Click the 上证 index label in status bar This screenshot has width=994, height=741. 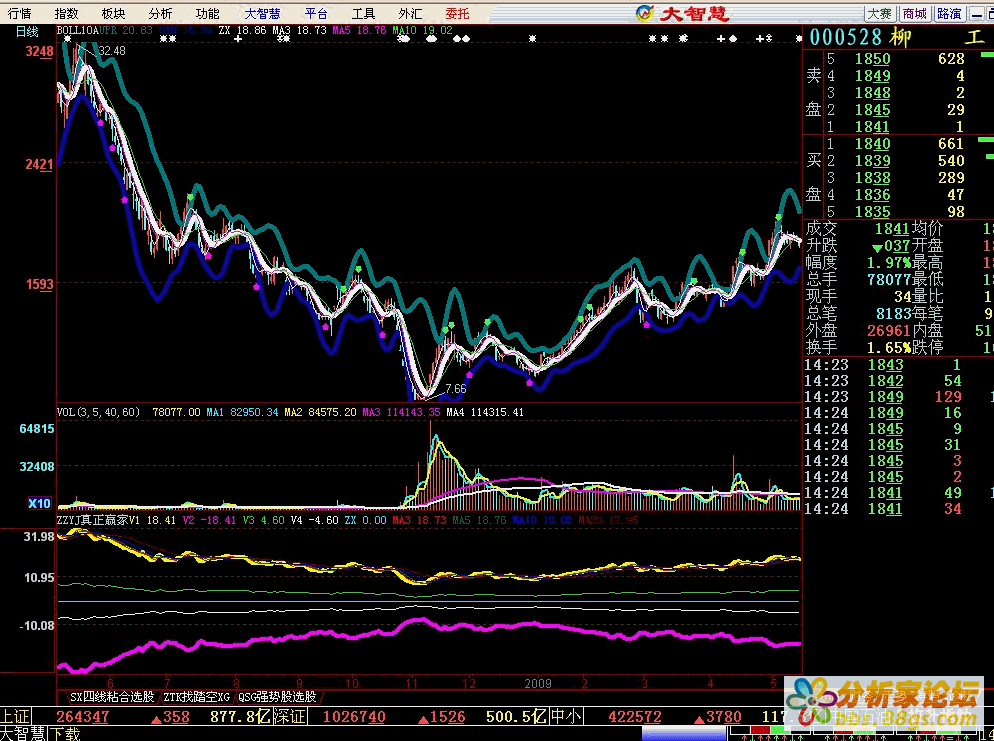coord(15,717)
